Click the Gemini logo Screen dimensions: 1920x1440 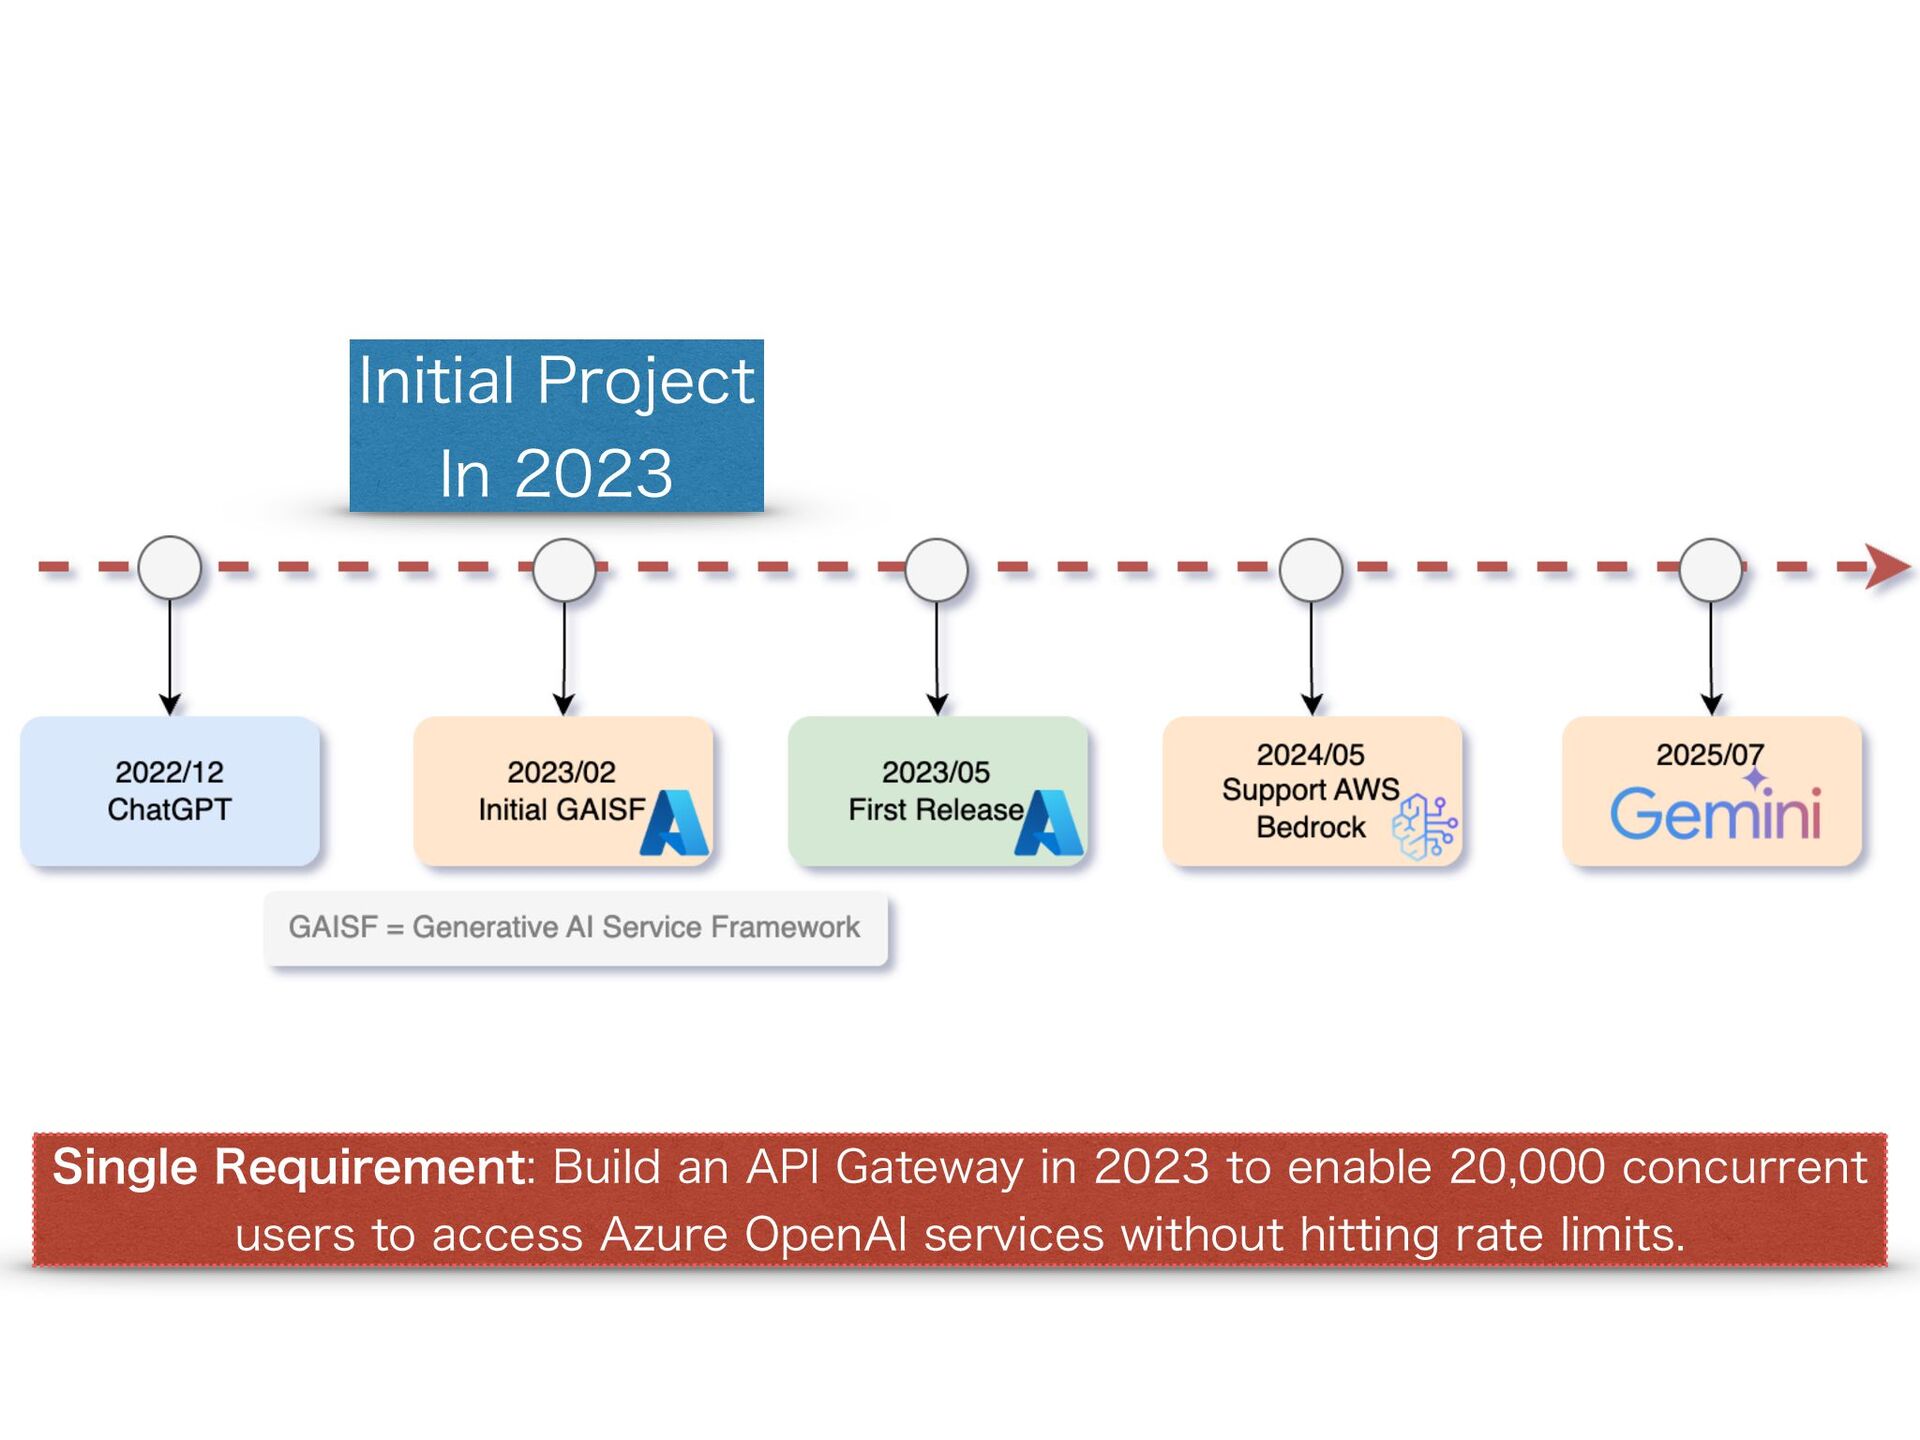point(1715,807)
